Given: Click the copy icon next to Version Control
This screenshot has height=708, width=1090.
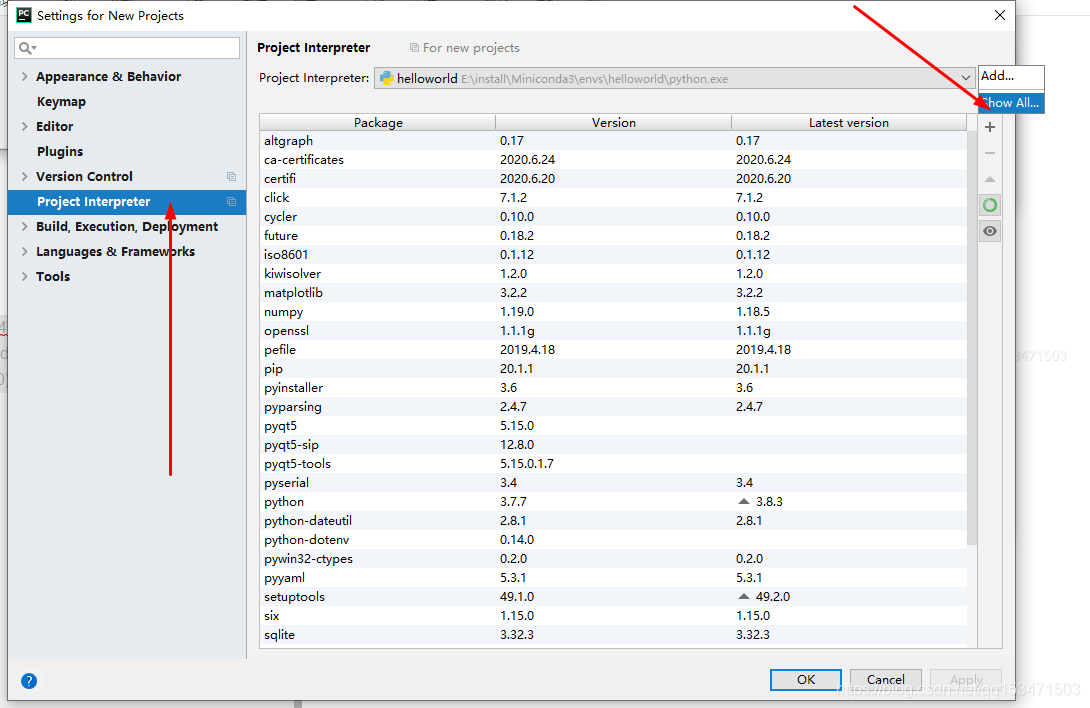Looking at the screenshot, I should 232,177.
